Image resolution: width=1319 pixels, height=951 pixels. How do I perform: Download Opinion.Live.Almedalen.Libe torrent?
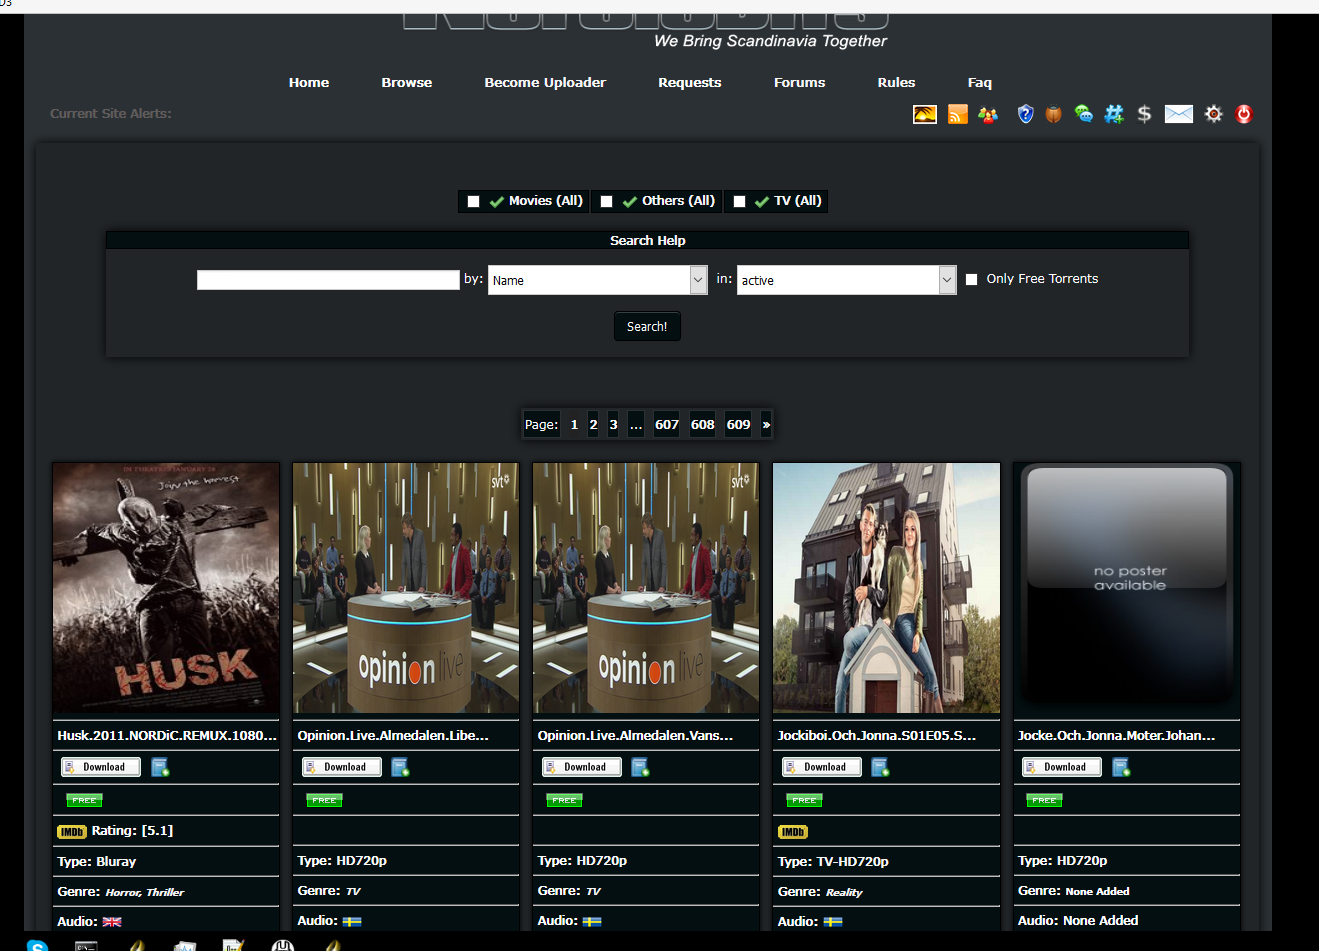pos(341,767)
